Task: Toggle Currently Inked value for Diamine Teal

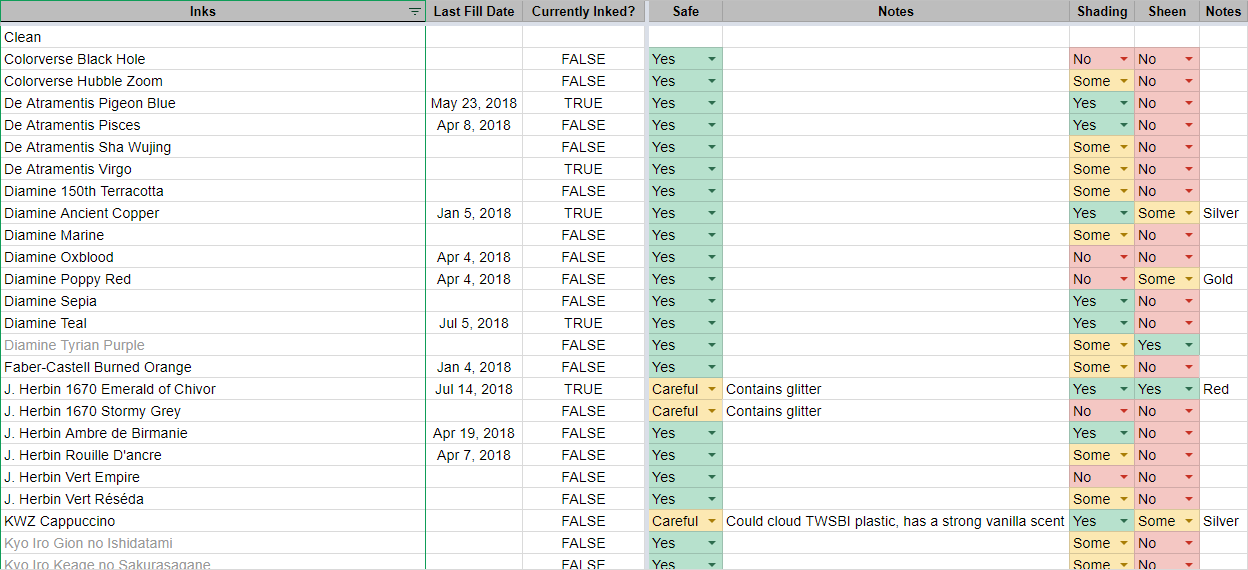Action: (x=583, y=323)
